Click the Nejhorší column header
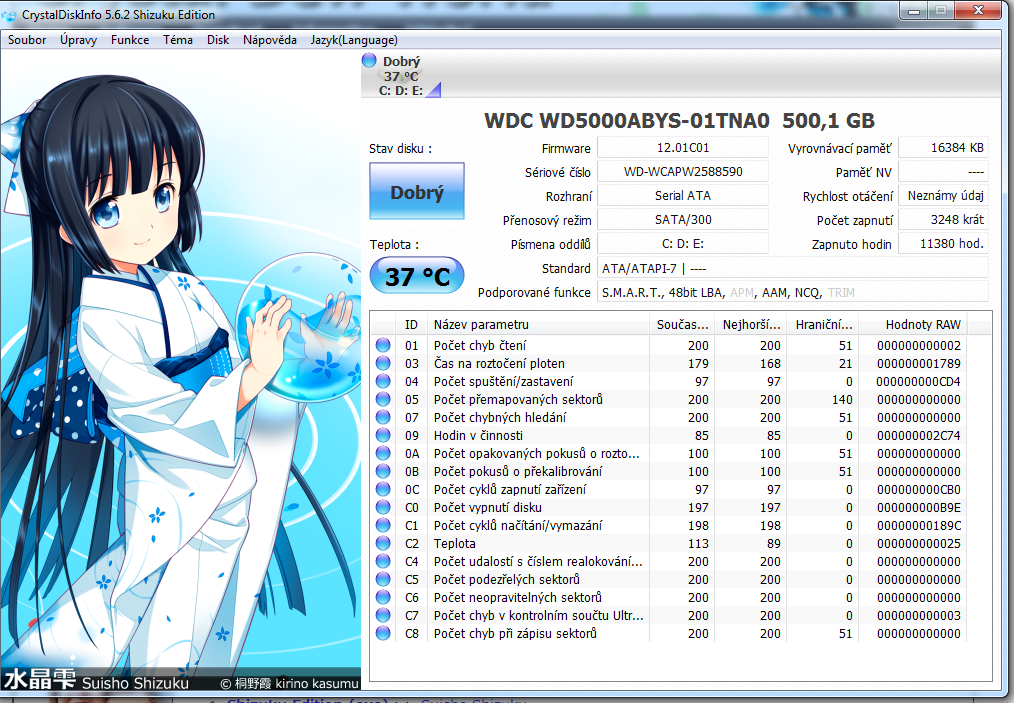This screenshot has width=1014, height=703. [751, 325]
